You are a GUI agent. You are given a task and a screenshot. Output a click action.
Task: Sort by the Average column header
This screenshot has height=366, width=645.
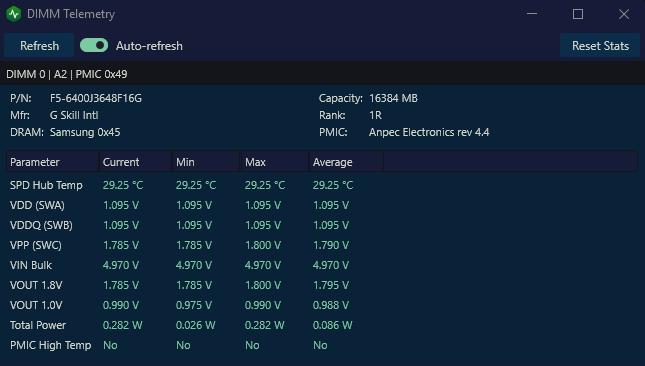pos(346,162)
